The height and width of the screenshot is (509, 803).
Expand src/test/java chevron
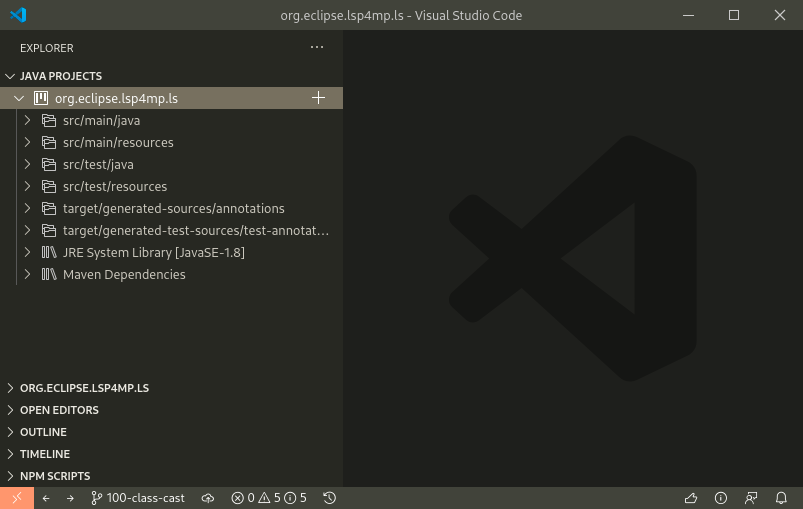click(28, 164)
